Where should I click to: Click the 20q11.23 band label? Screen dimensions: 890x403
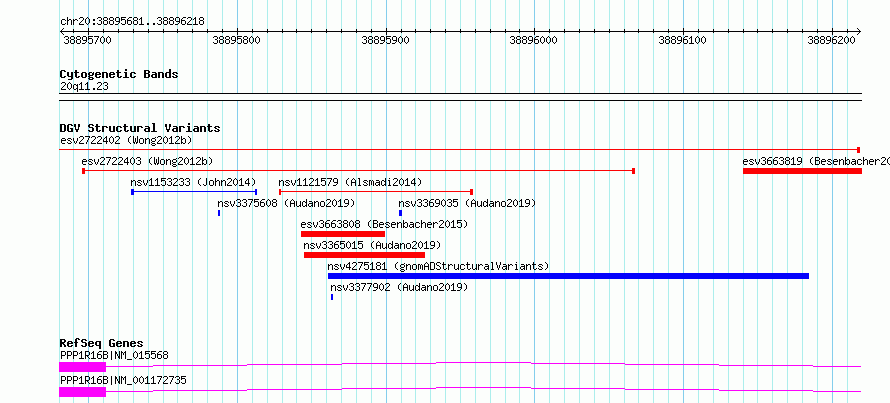pyautogui.click(x=84, y=87)
